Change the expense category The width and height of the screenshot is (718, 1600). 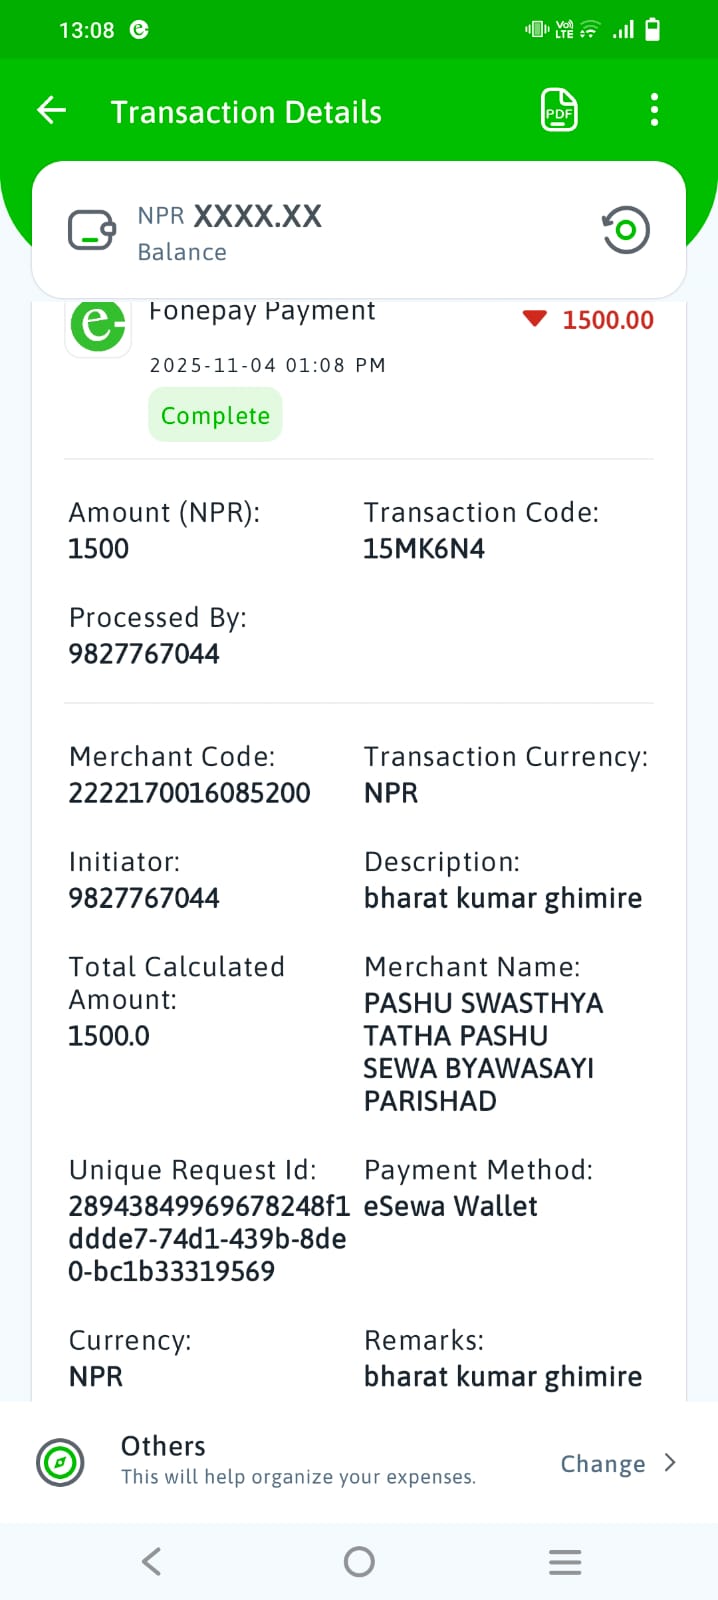coord(603,1464)
